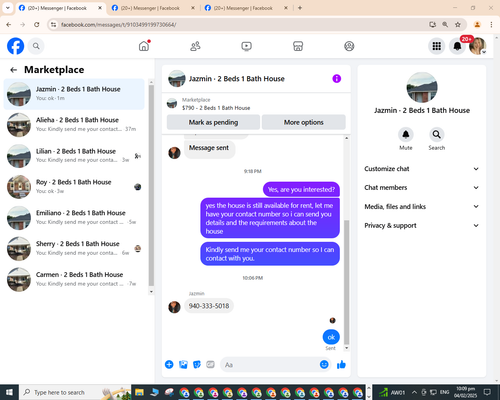This screenshot has width=500, height=400.
Task: Expand Chat members section
Action: (422, 187)
